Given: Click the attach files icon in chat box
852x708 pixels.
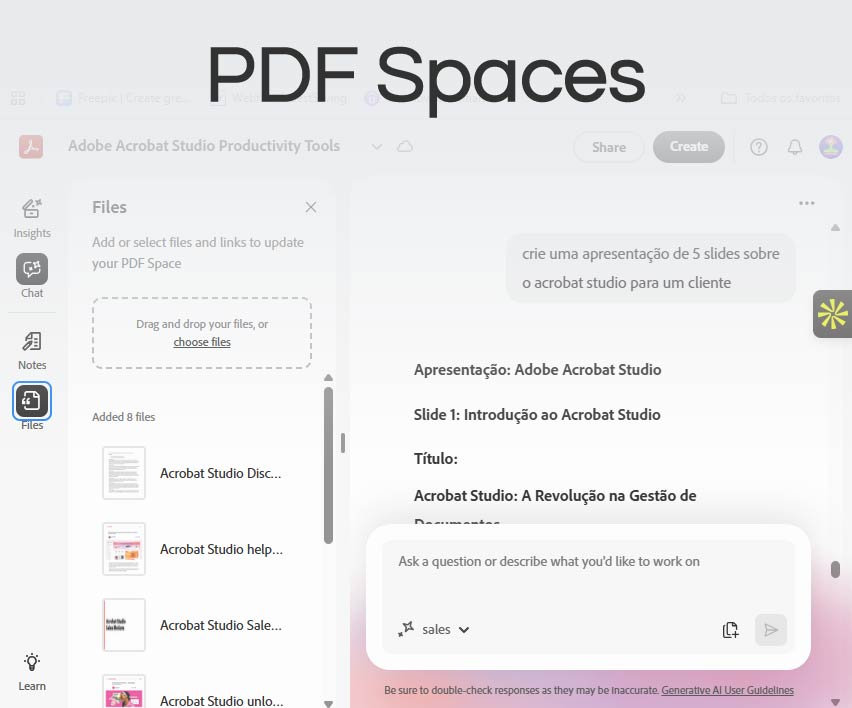Looking at the screenshot, I should [730, 630].
